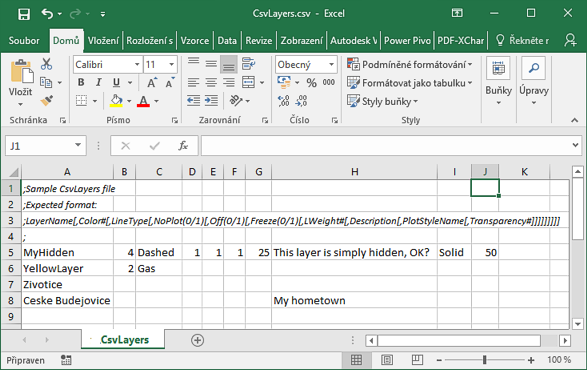Click the Borders icon

click(82, 100)
